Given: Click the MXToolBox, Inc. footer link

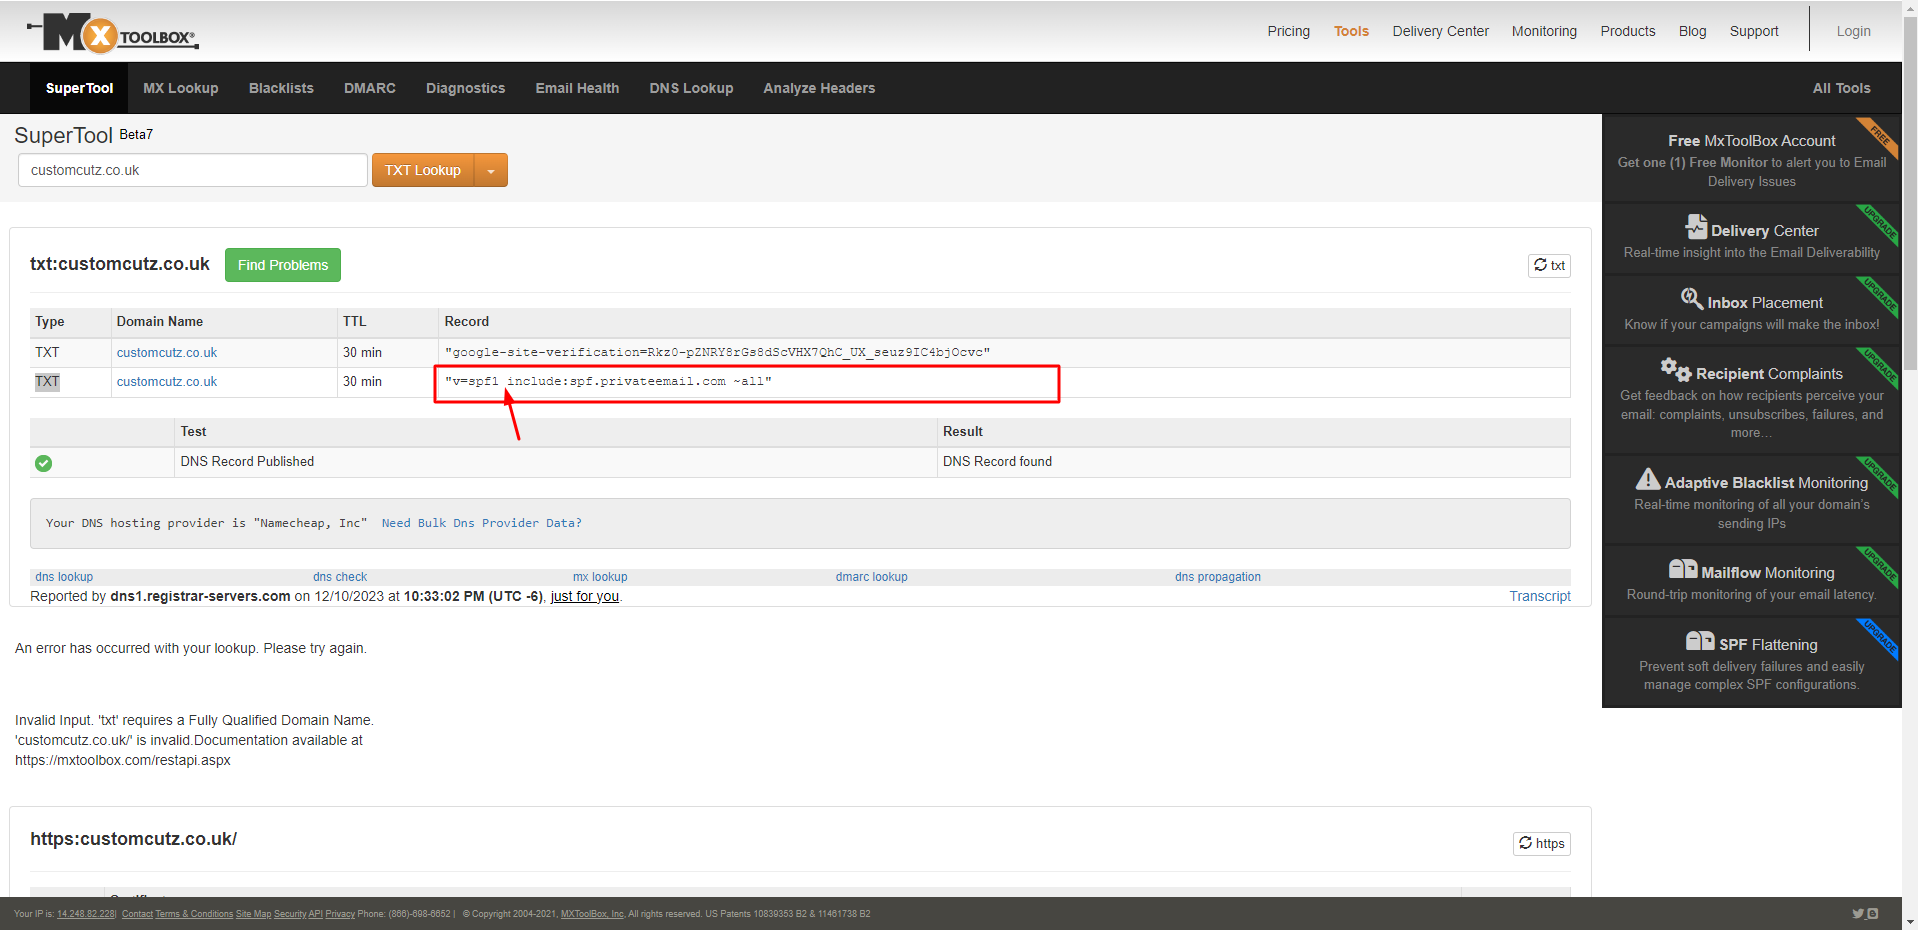Looking at the screenshot, I should coord(592,914).
